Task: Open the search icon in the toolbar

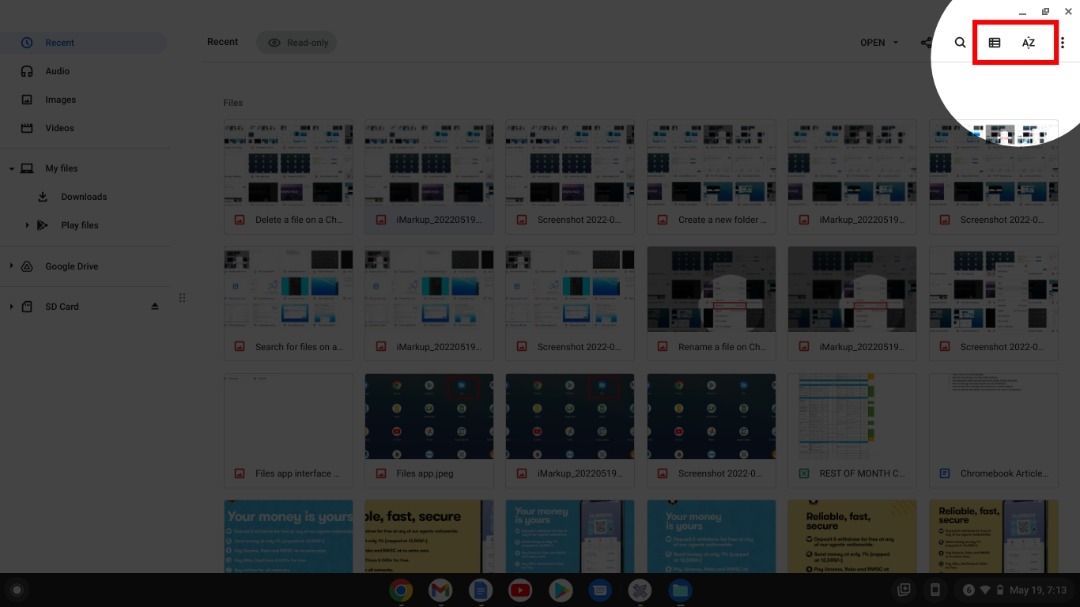Action: [959, 43]
